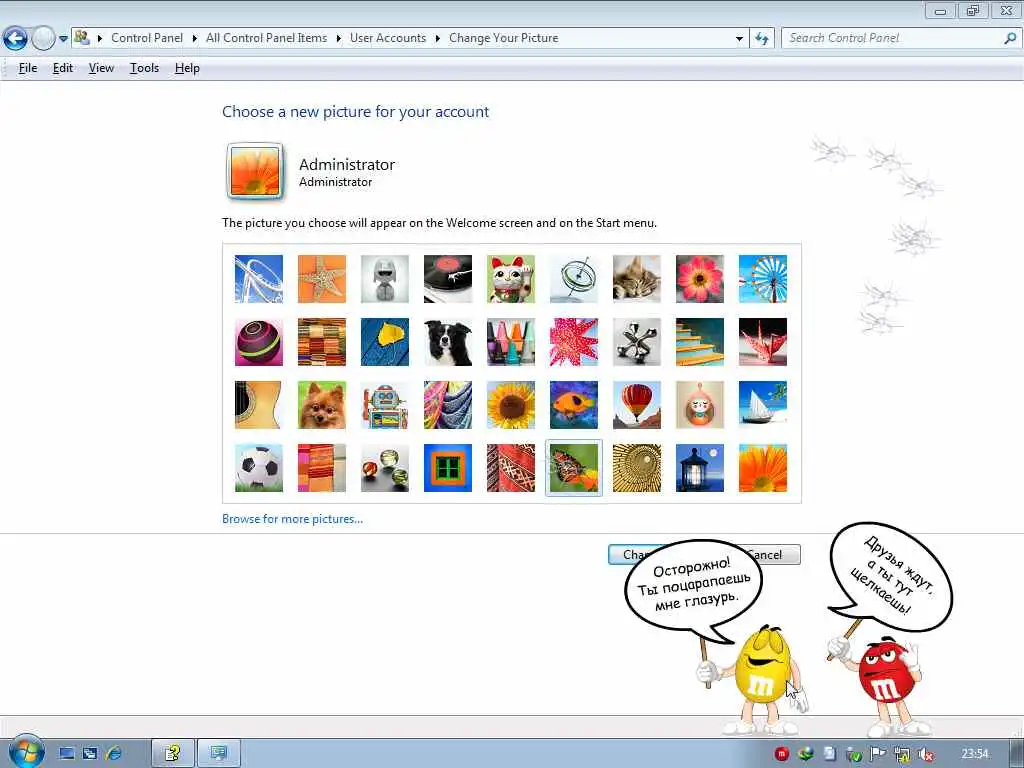The width and height of the screenshot is (1024, 768).
Task: Select the orange daisy picture in grid
Action: click(763, 468)
